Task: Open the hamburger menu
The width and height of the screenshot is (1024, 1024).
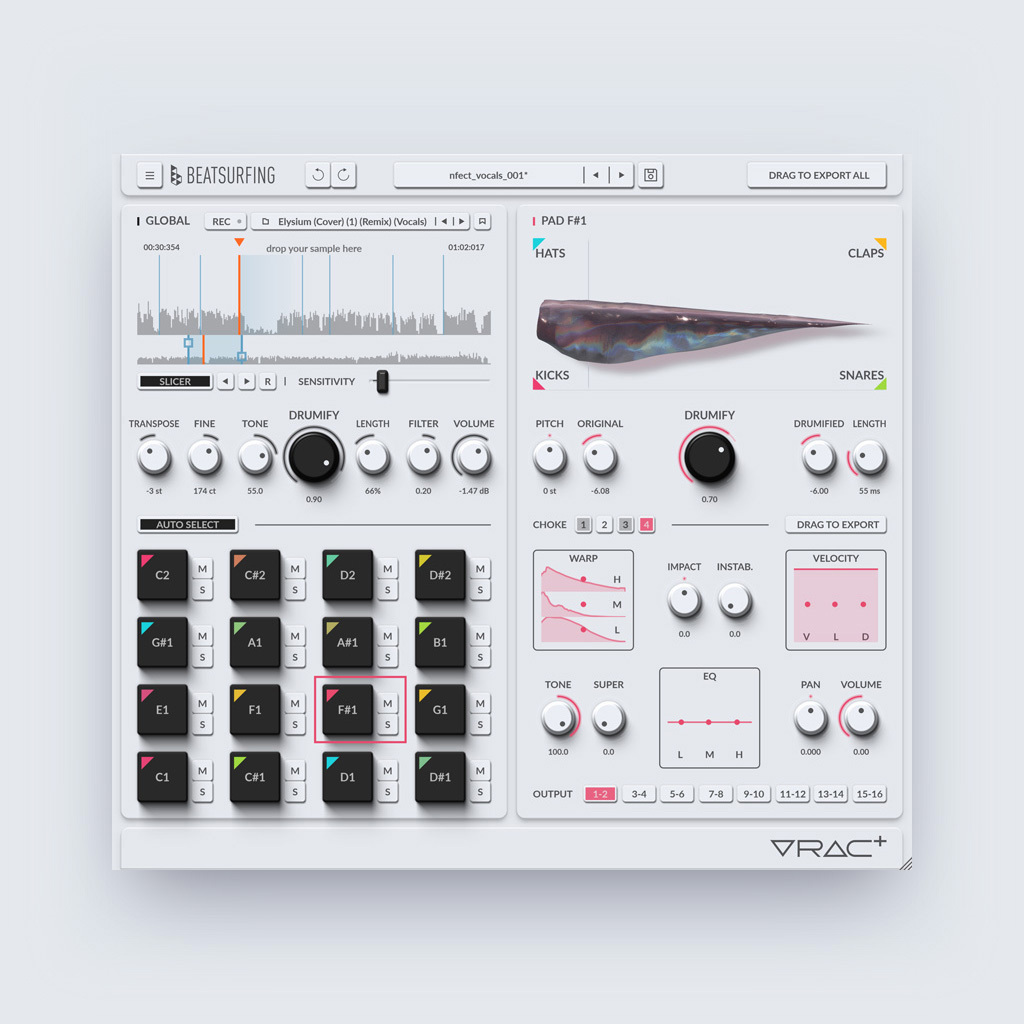Action: 150,175
